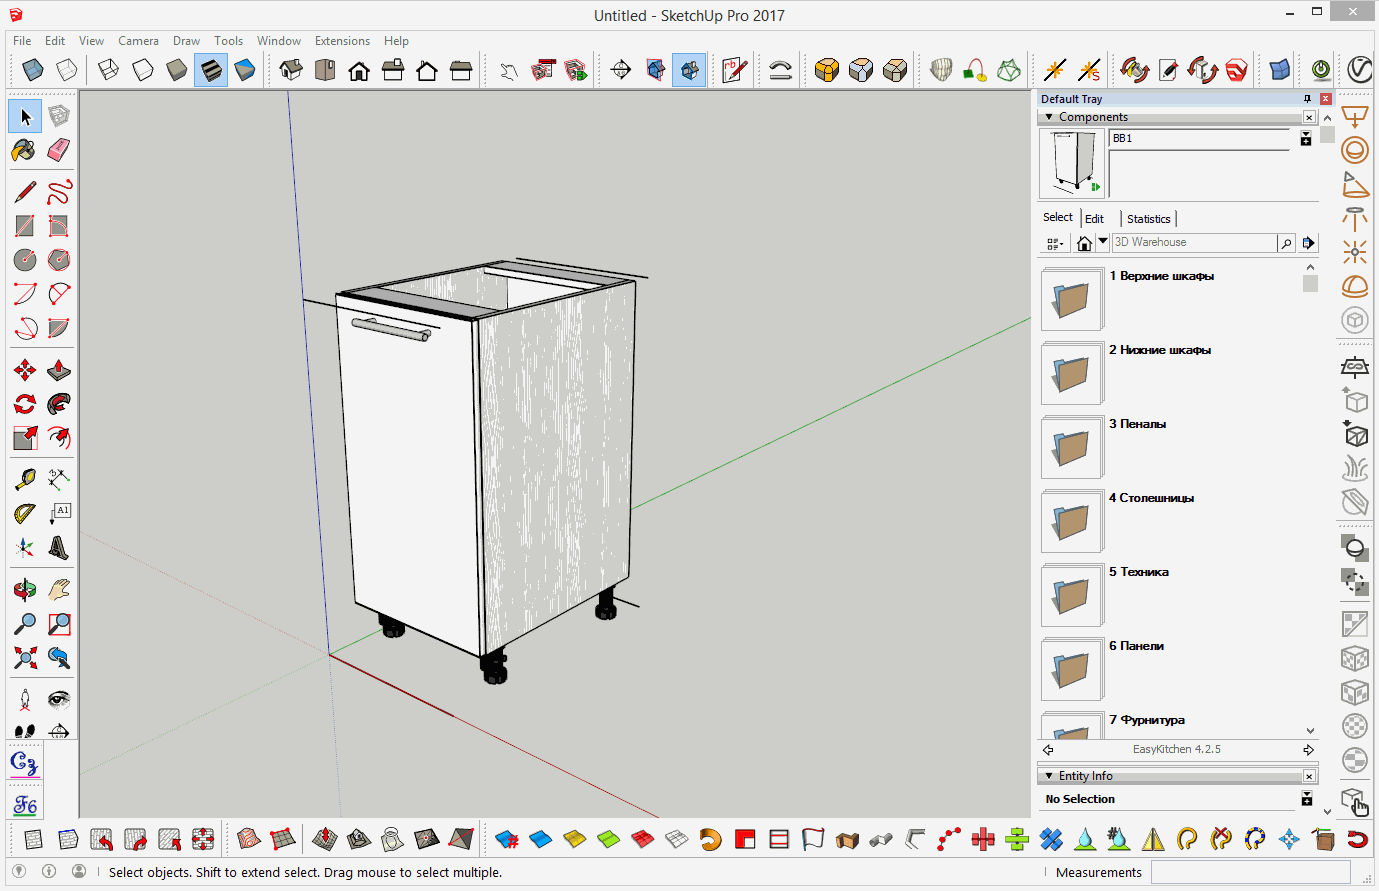Image resolution: width=1379 pixels, height=891 pixels.
Task: Activate the Push/Pull tool
Action: pyautogui.click(x=59, y=371)
